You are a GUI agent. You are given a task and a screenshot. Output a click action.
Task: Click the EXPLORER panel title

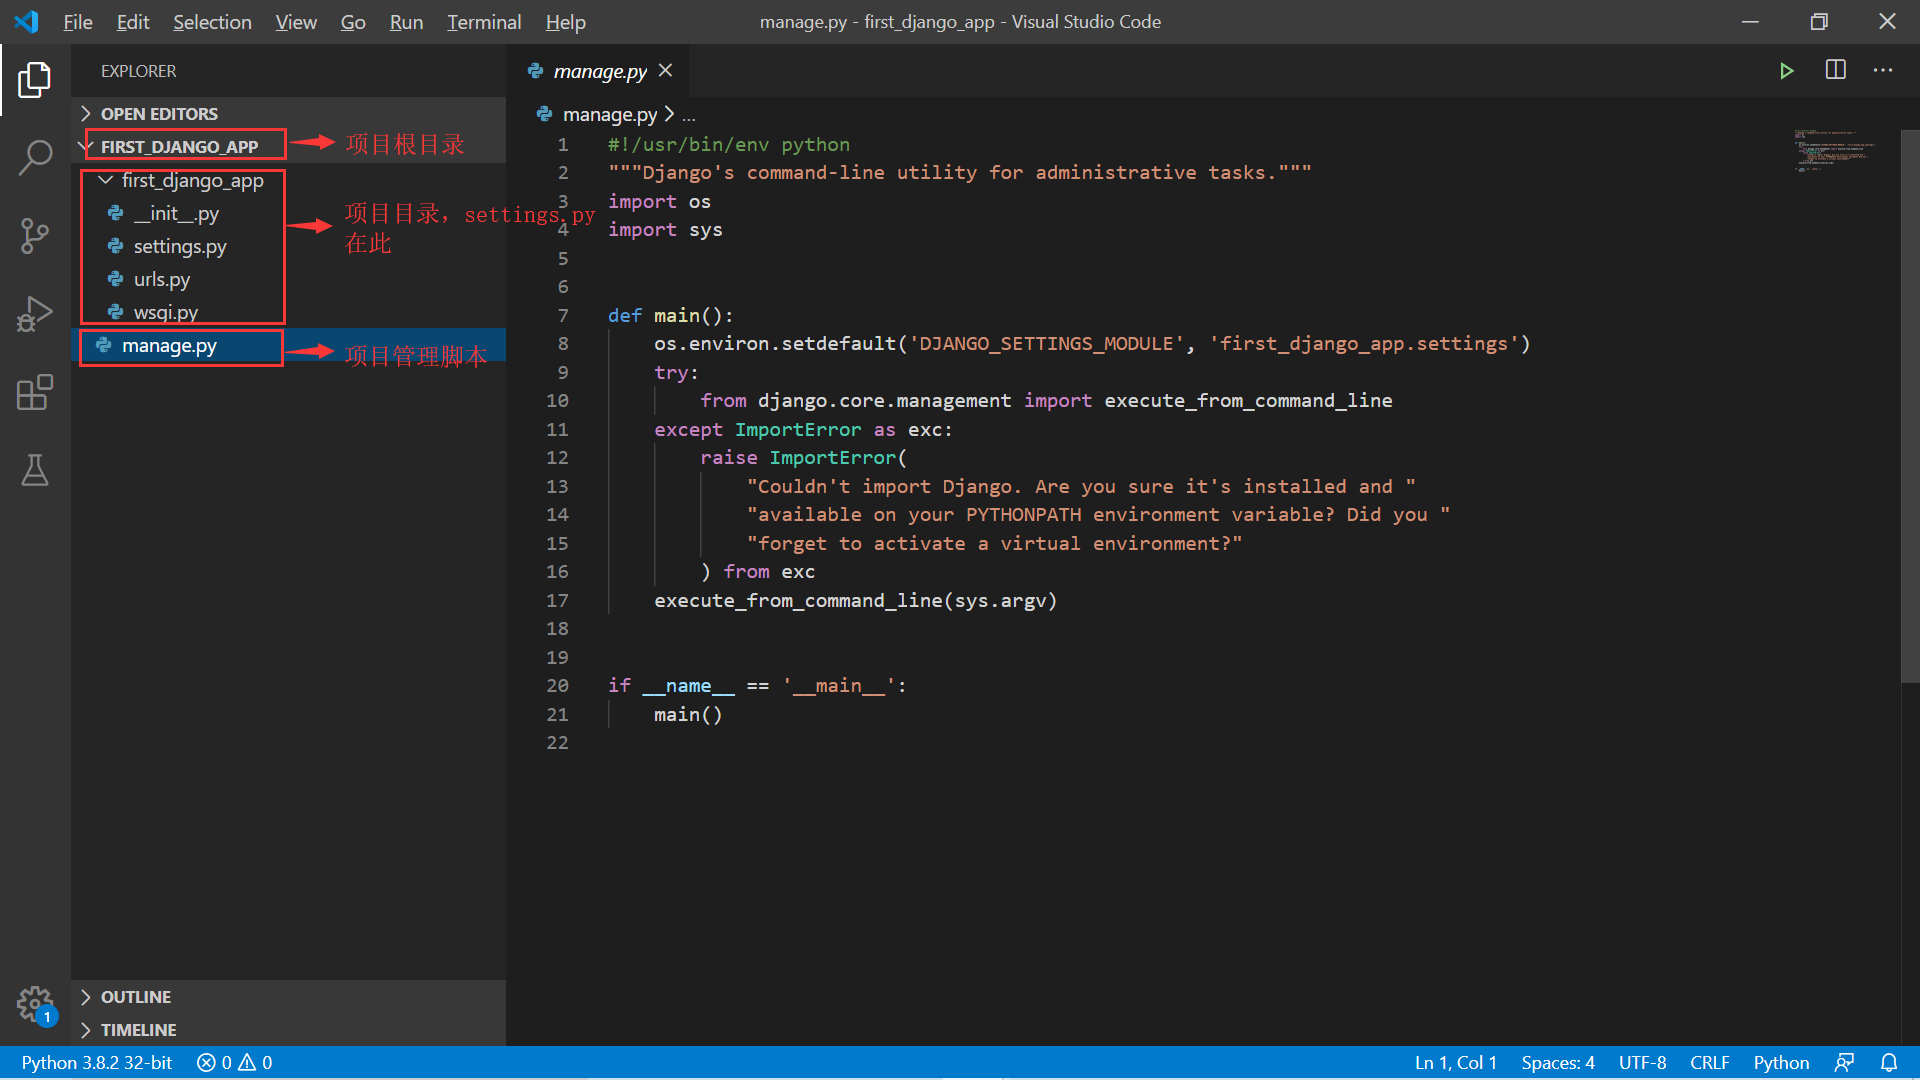tap(138, 71)
